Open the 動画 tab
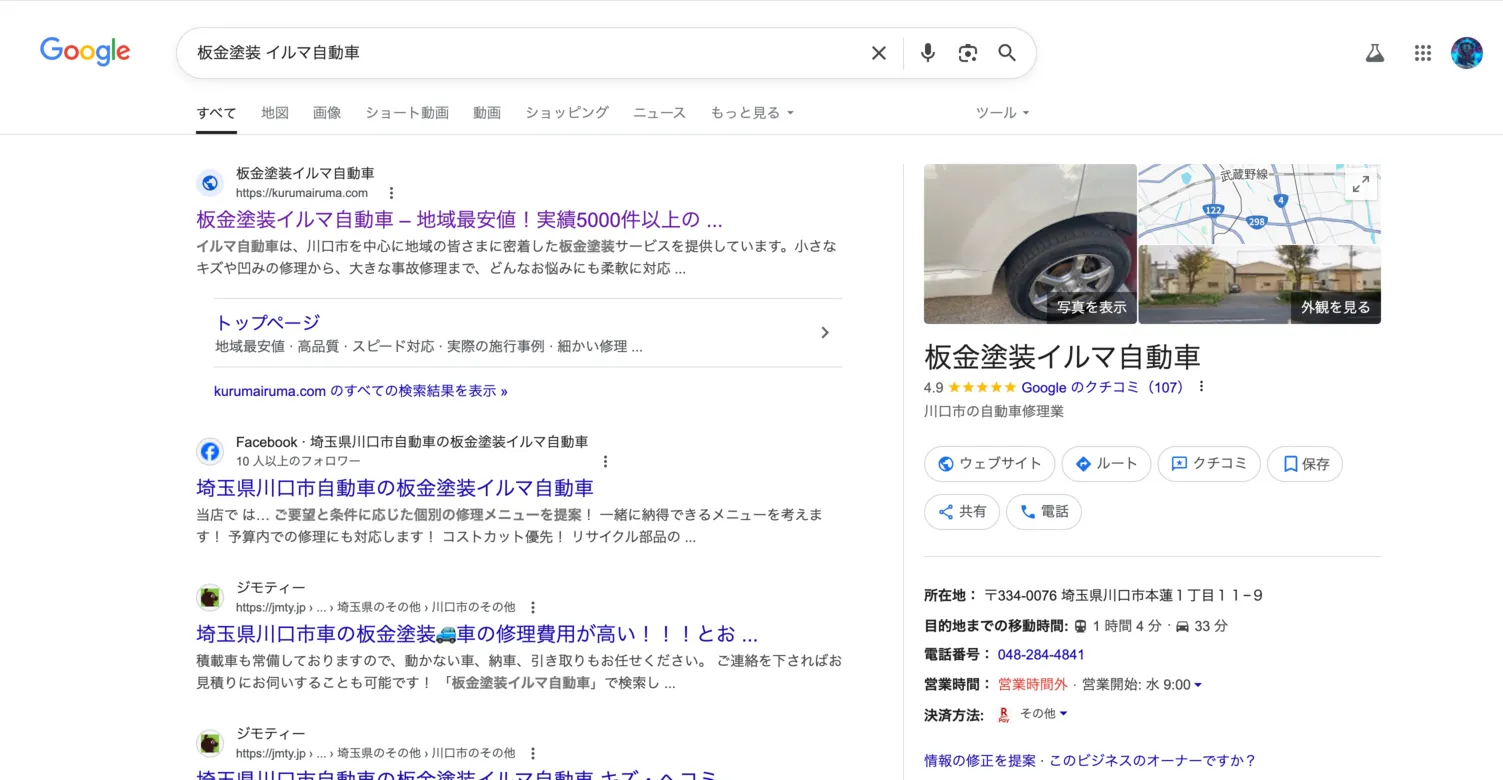The height and width of the screenshot is (780, 1503). (487, 113)
